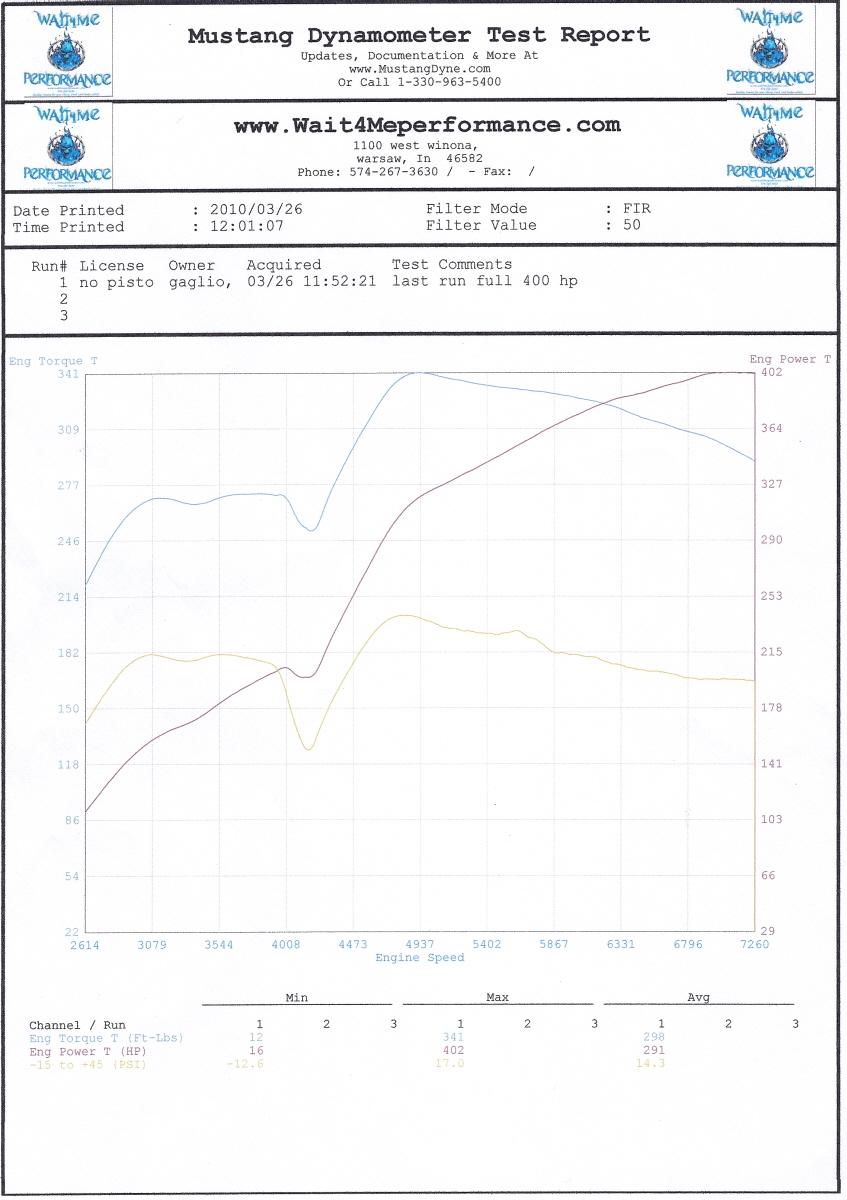847x1200 pixels.
Task: Click the 2614 tick on the engine speed axis
Action: 86,945
